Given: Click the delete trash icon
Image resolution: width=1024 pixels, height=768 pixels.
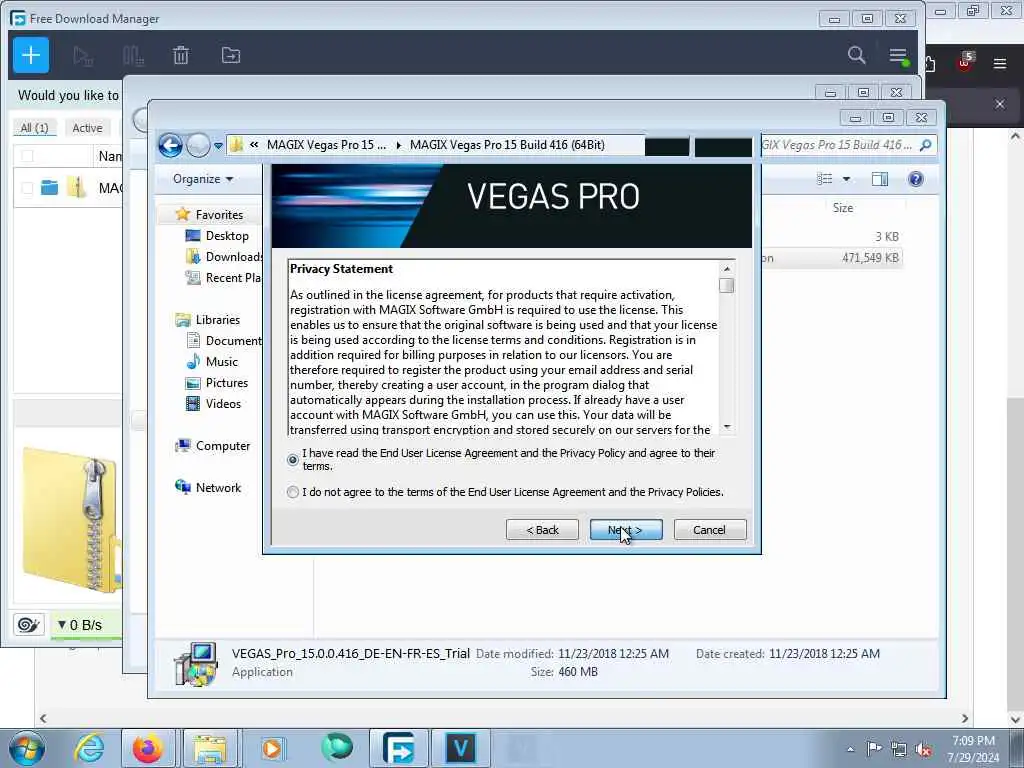Looking at the screenshot, I should 181,56.
